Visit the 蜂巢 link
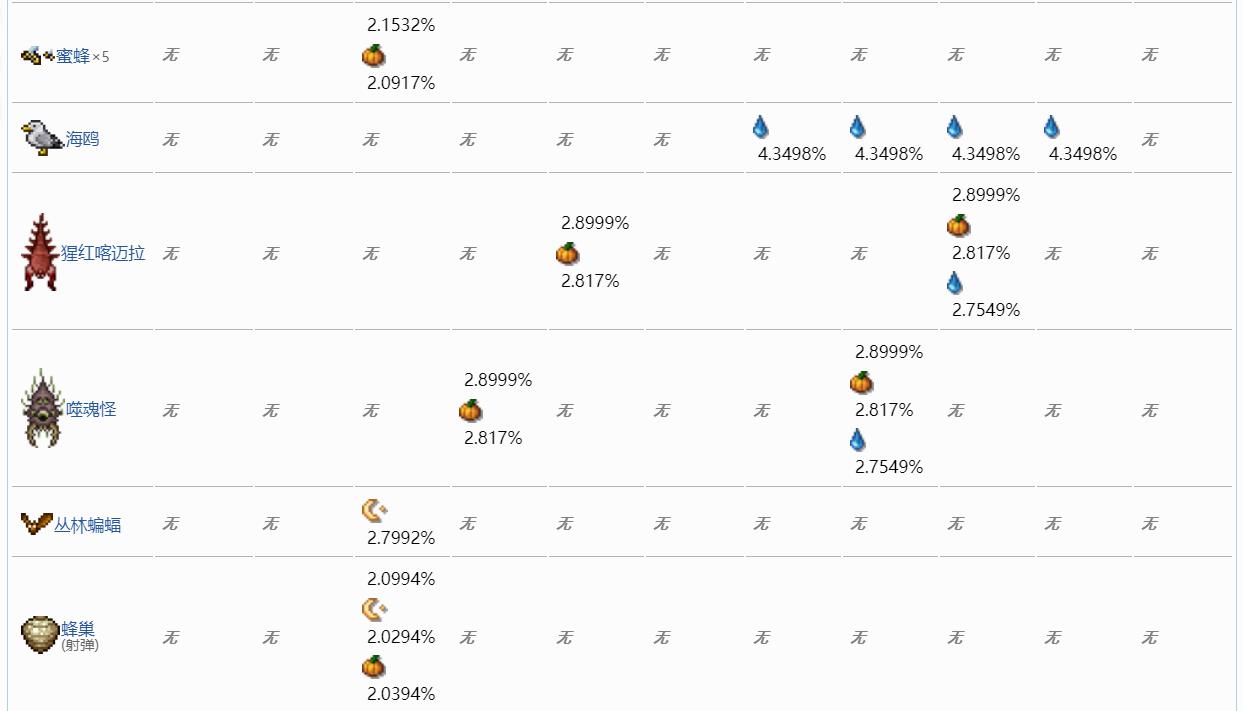This screenshot has width=1243, height=711. point(78,629)
